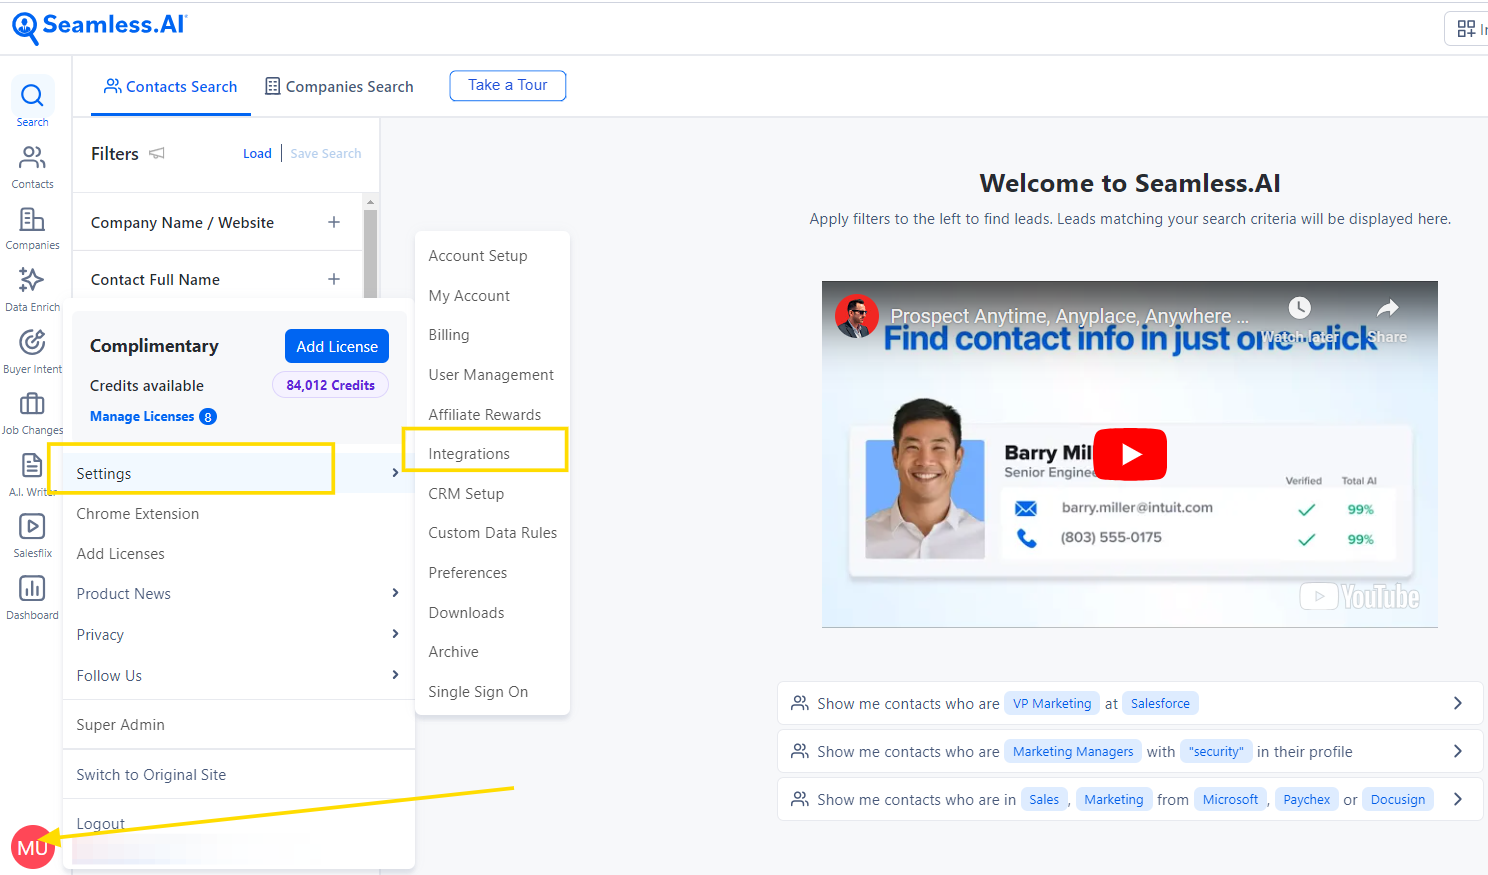Switch to Companies Search tab
Screen dimensions: 1488x875
coord(339,87)
